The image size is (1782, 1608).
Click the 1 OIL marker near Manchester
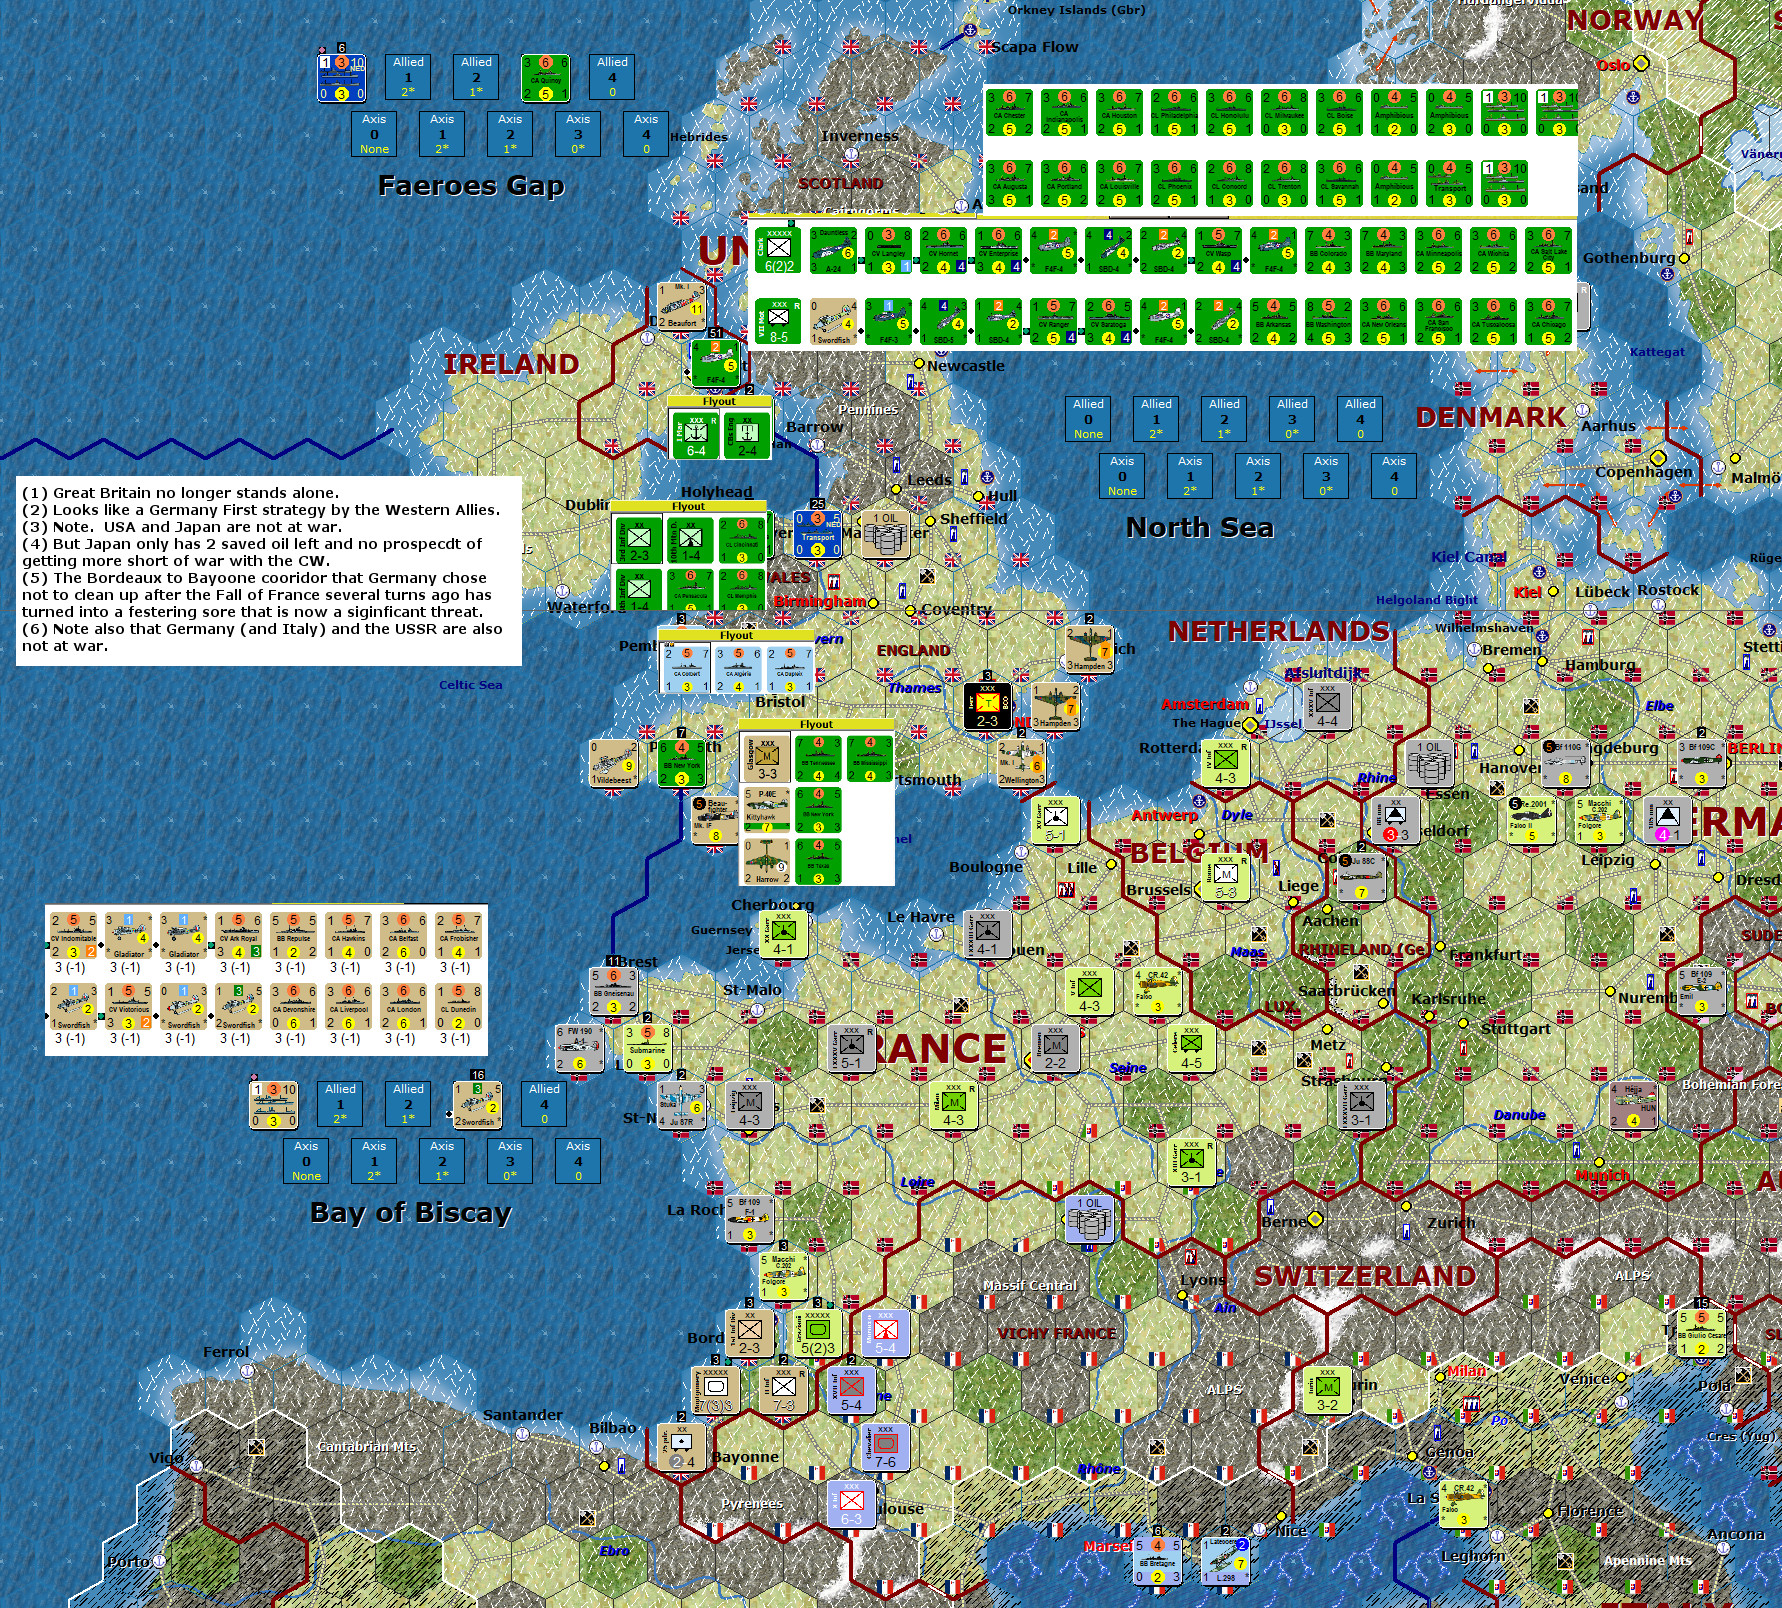pos(887,535)
